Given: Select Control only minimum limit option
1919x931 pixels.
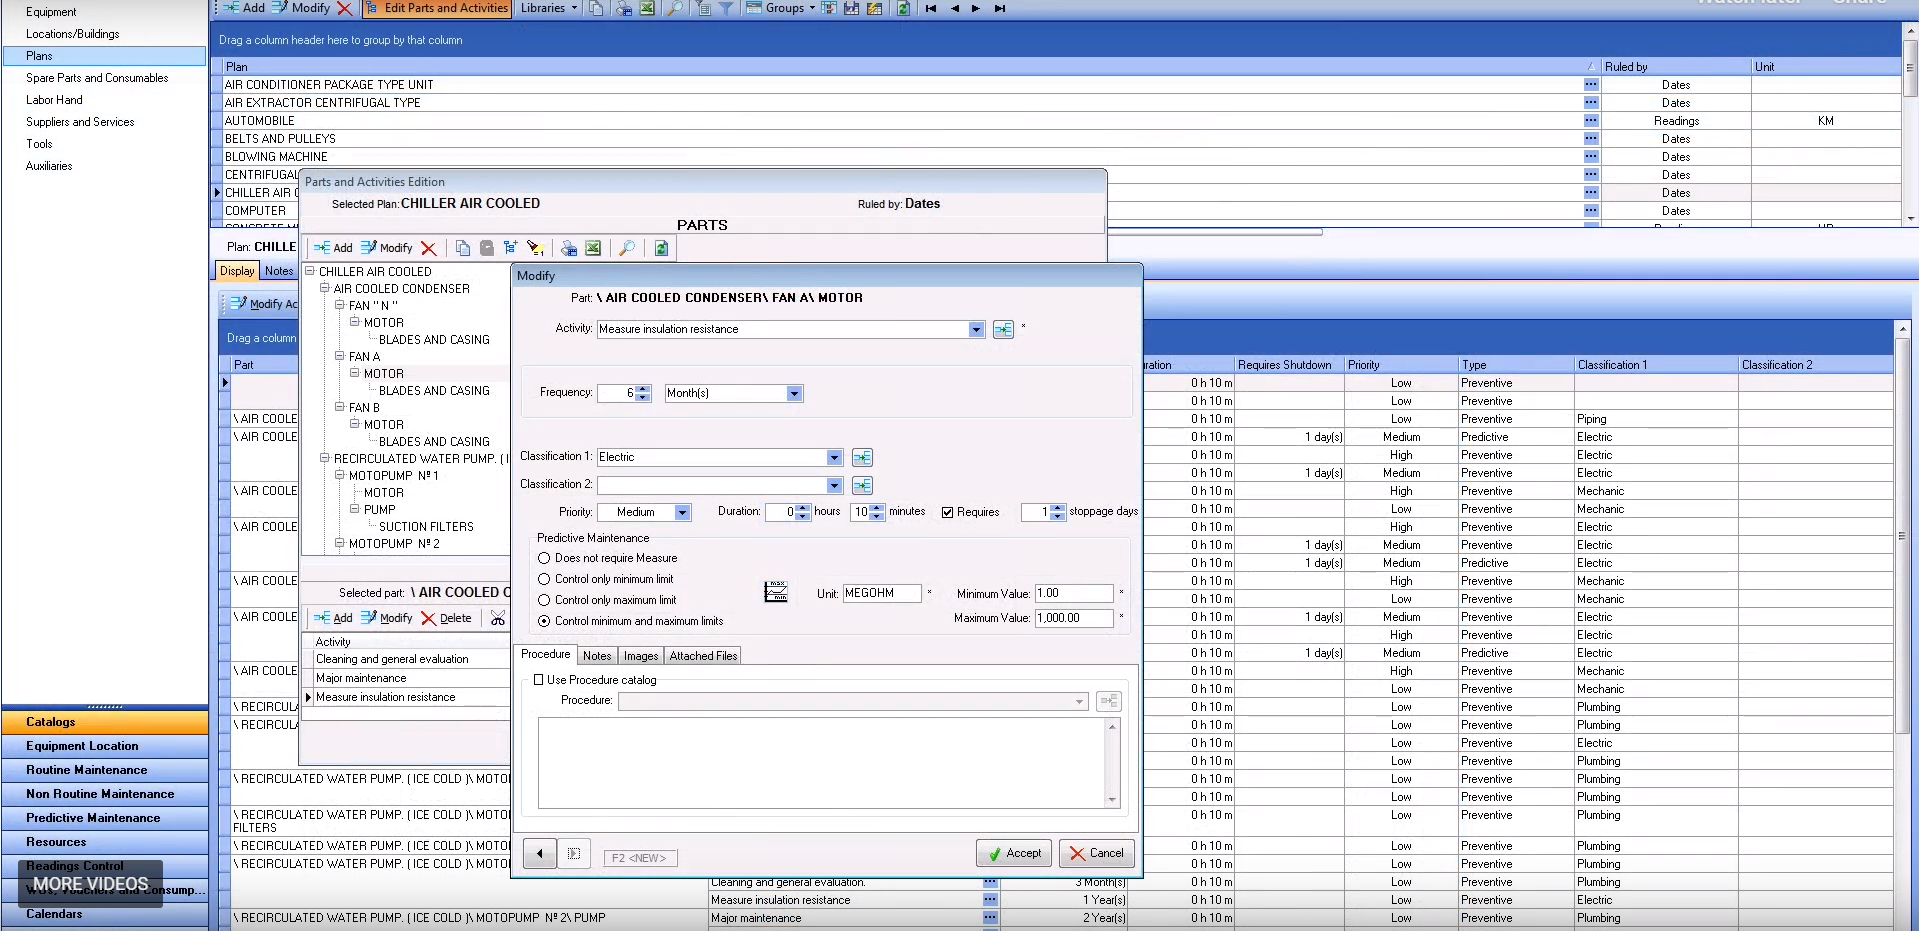Looking at the screenshot, I should pyautogui.click(x=544, y=579).
